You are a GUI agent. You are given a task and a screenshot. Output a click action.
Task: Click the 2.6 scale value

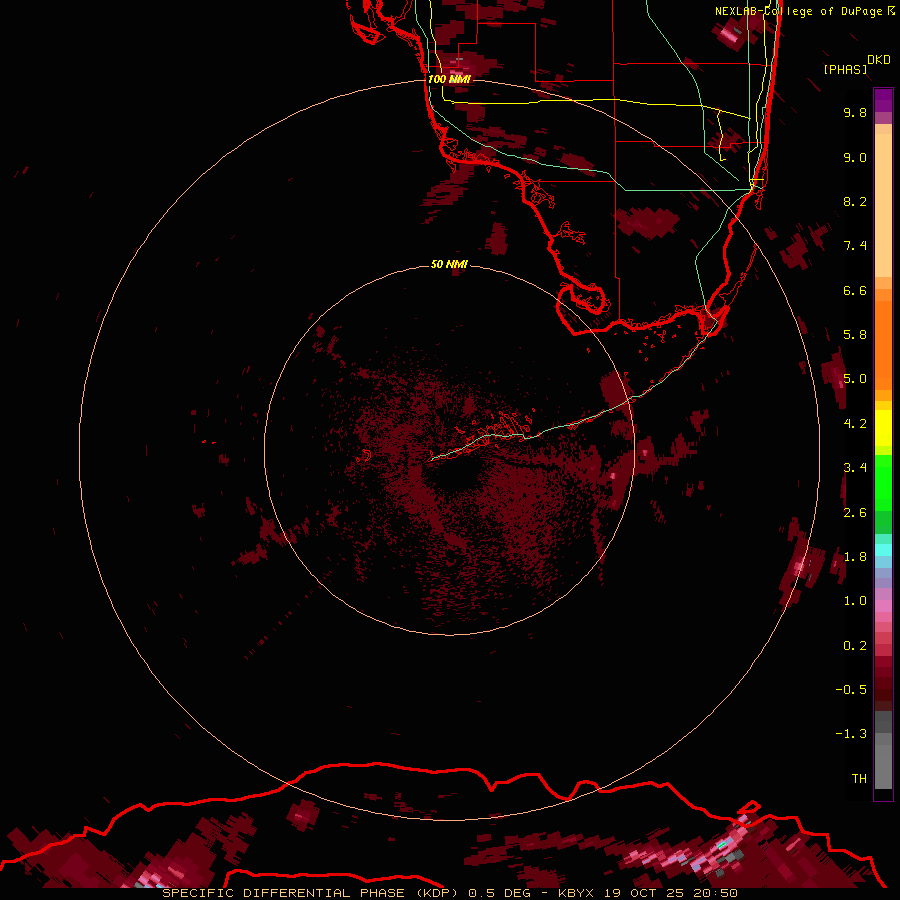pos(855,513)
